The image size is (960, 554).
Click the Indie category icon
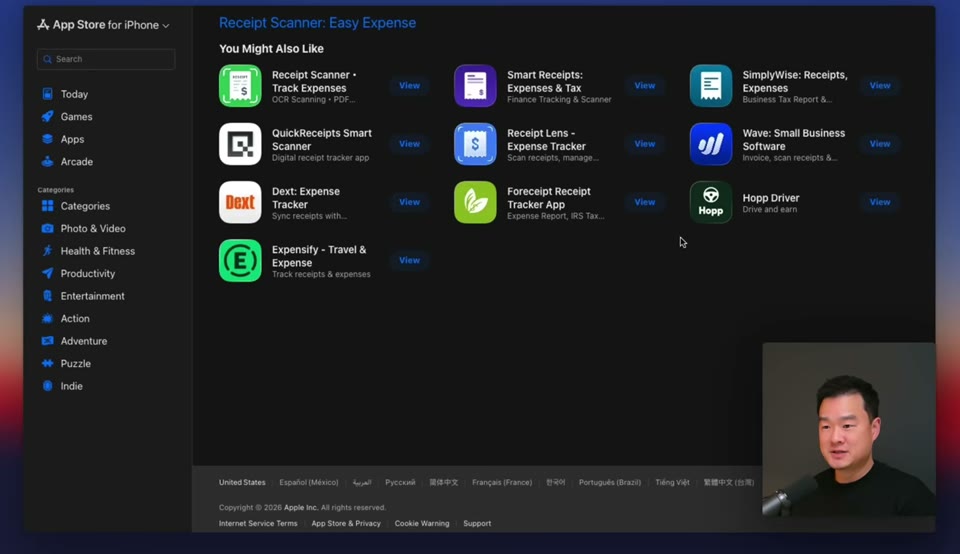click(47, 386)
